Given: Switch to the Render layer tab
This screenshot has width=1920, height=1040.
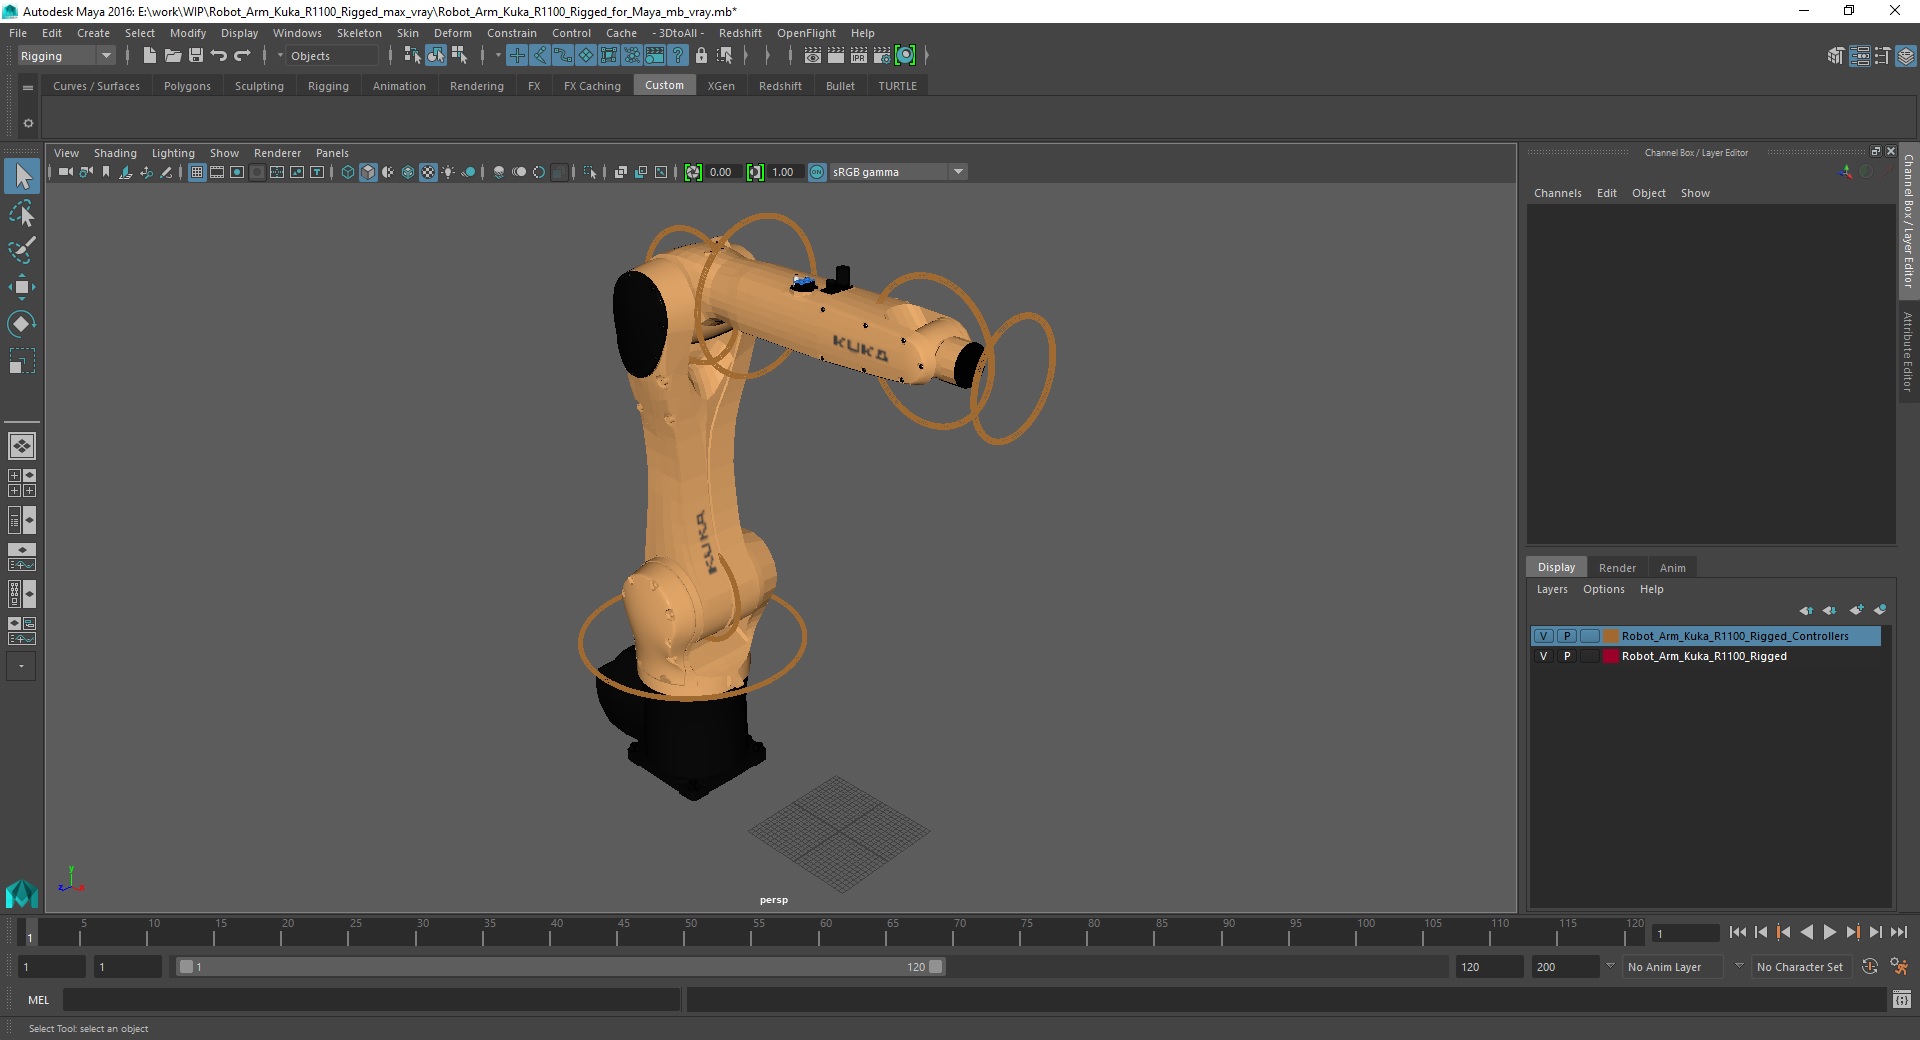Looking at the screenshot, I should (1617, 567).
